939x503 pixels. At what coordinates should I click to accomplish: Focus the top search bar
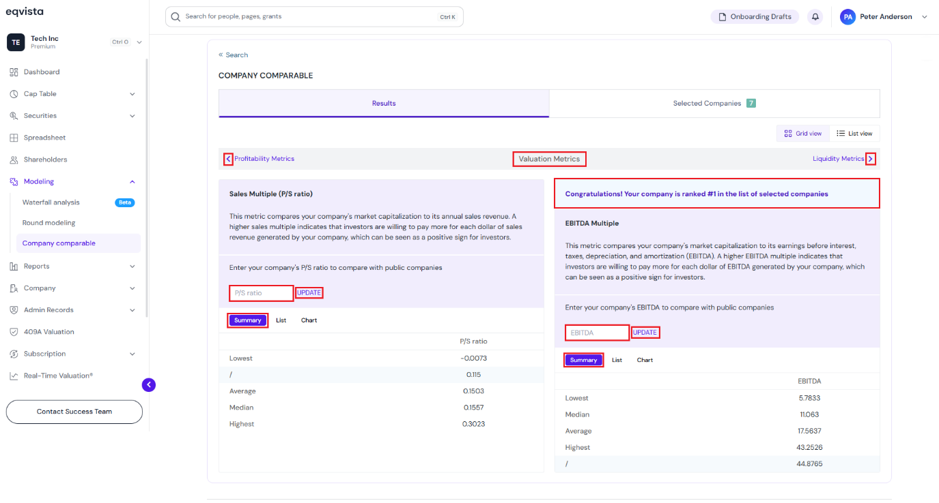tap(314, 17)
